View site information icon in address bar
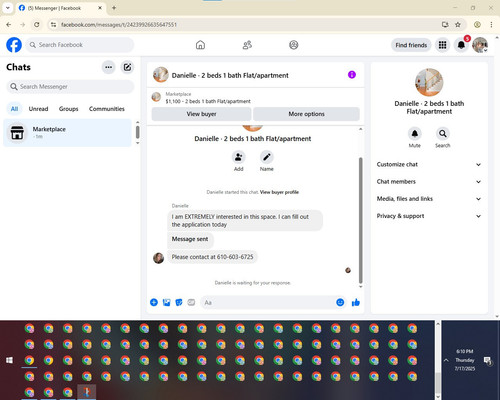The height and width of the screenshot is (400, 500). click(53, 25)
